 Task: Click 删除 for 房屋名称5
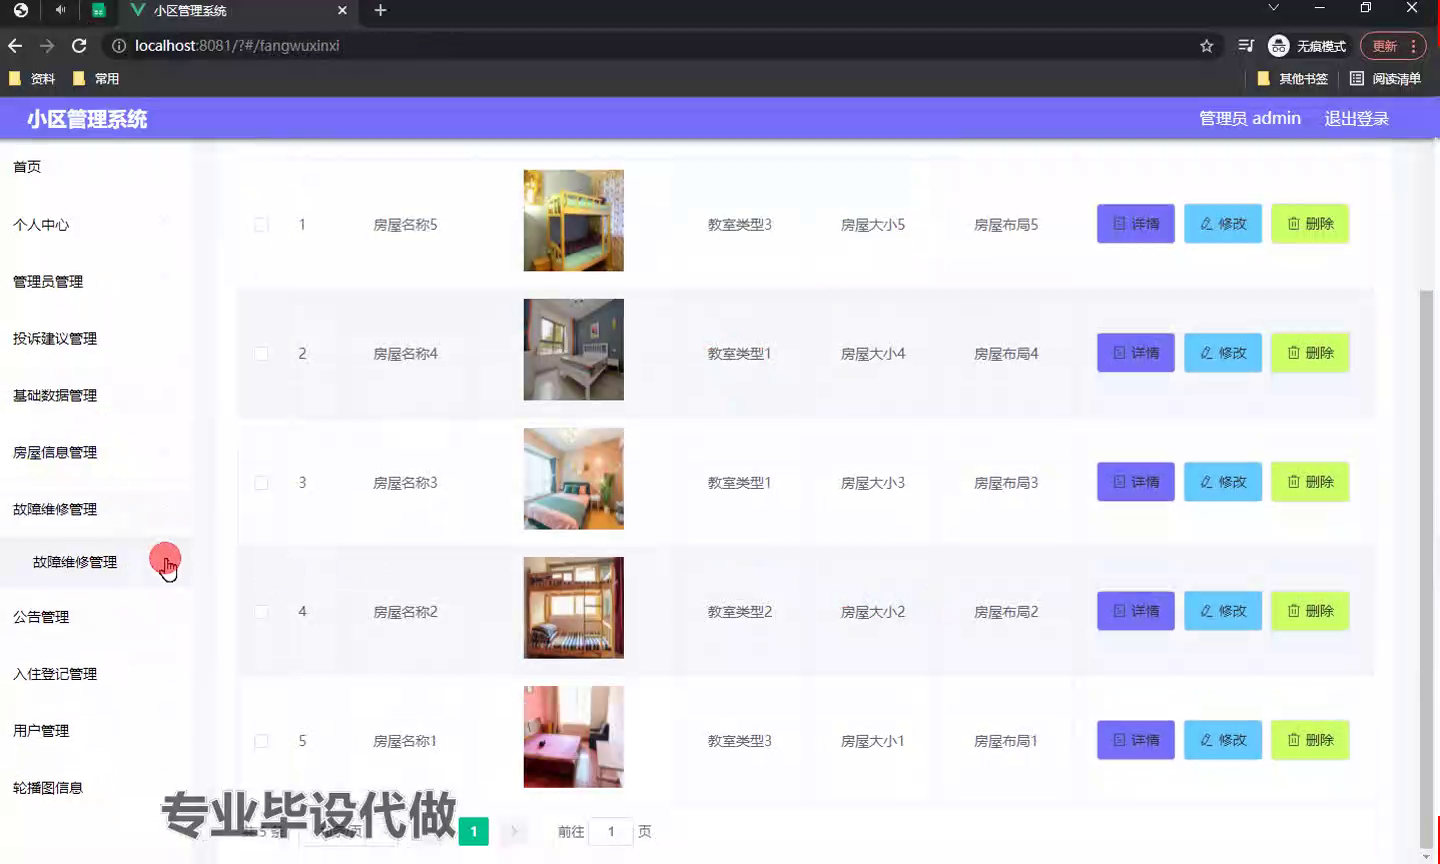[x=1310, y=224]
